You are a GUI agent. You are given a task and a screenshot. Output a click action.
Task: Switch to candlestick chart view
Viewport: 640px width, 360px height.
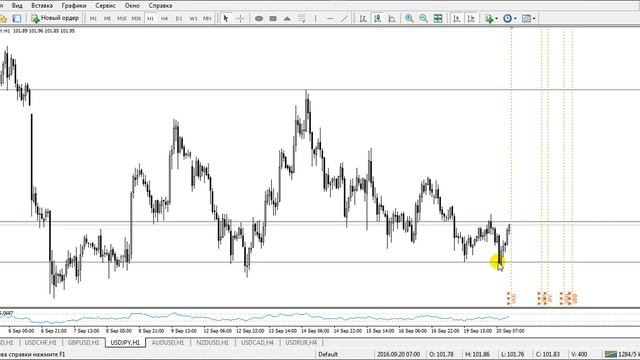point(378,18)
